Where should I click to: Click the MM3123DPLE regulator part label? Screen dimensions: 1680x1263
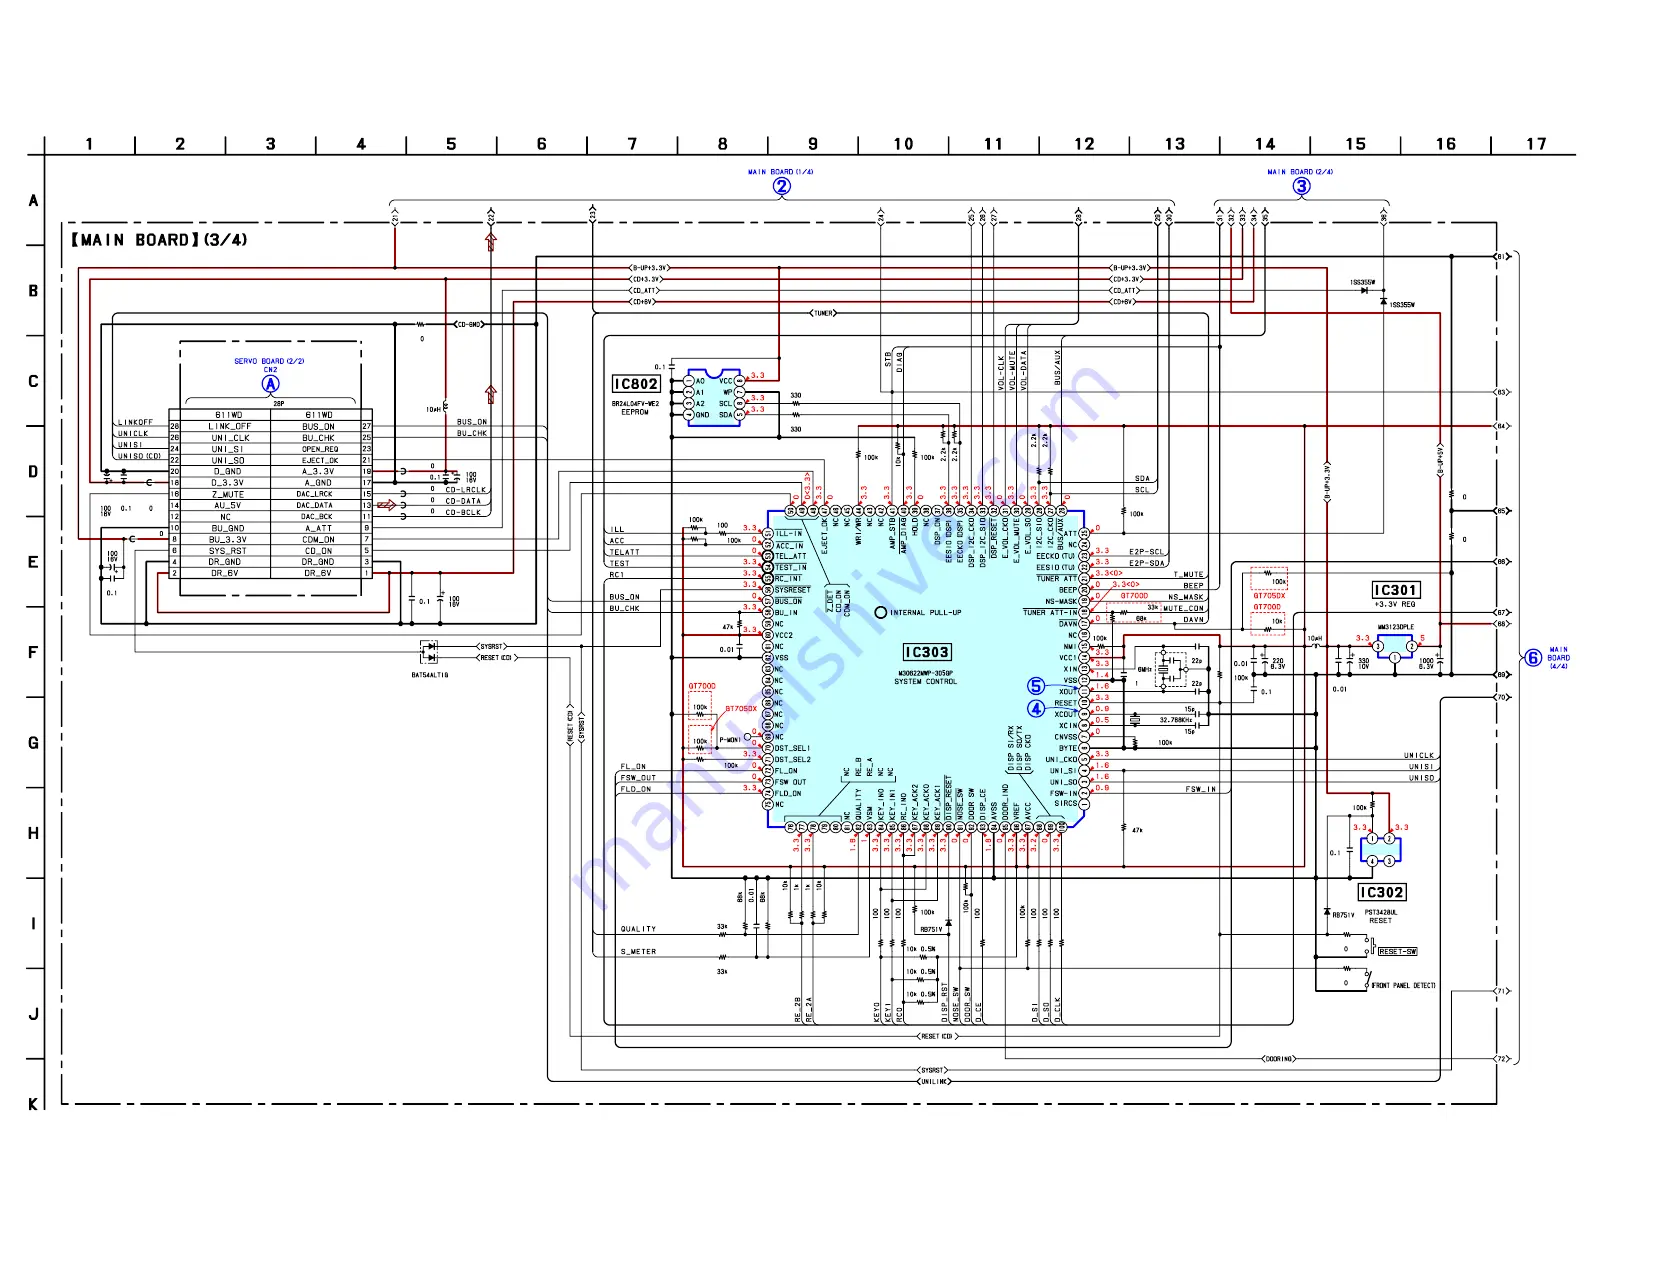pos(1396,627)
